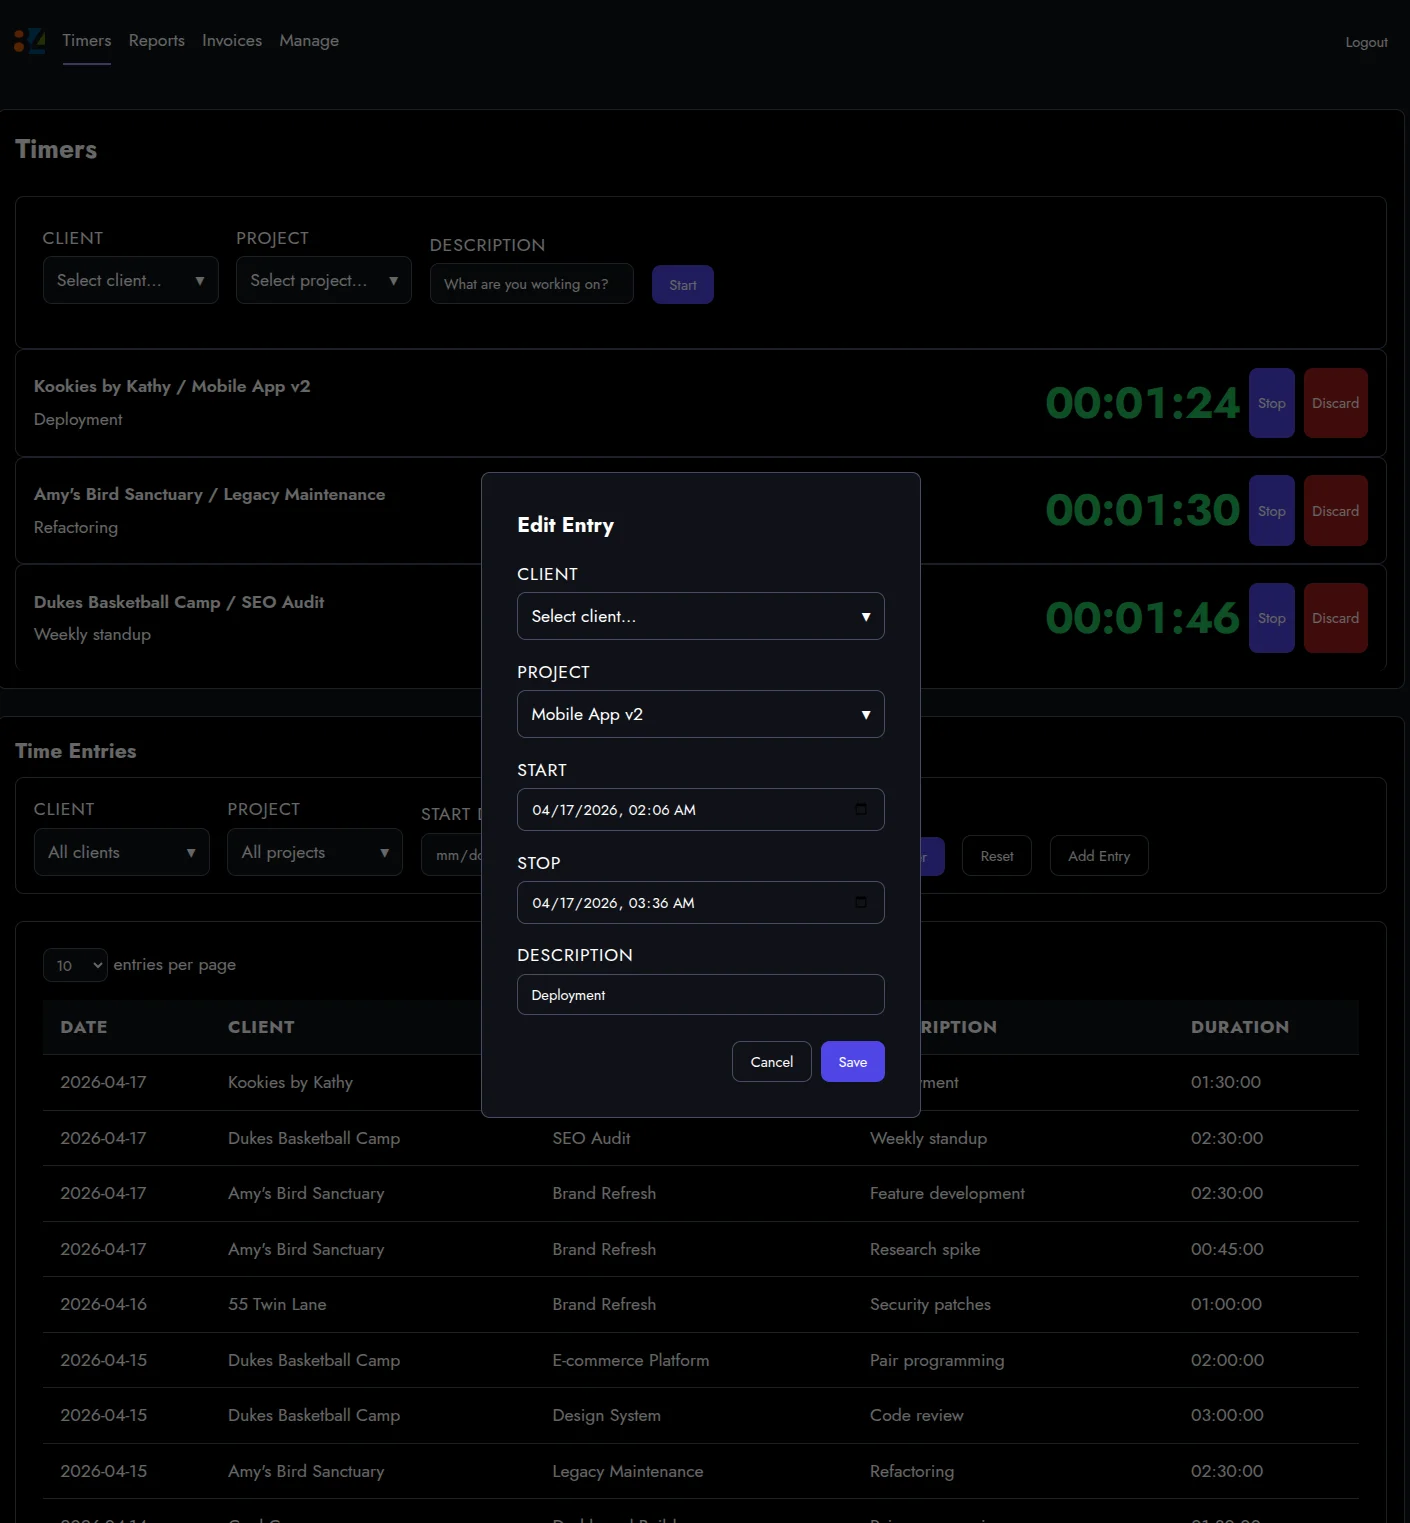Go to the Invoices tab
The image size is (1410, 1523).
[232, 41]
